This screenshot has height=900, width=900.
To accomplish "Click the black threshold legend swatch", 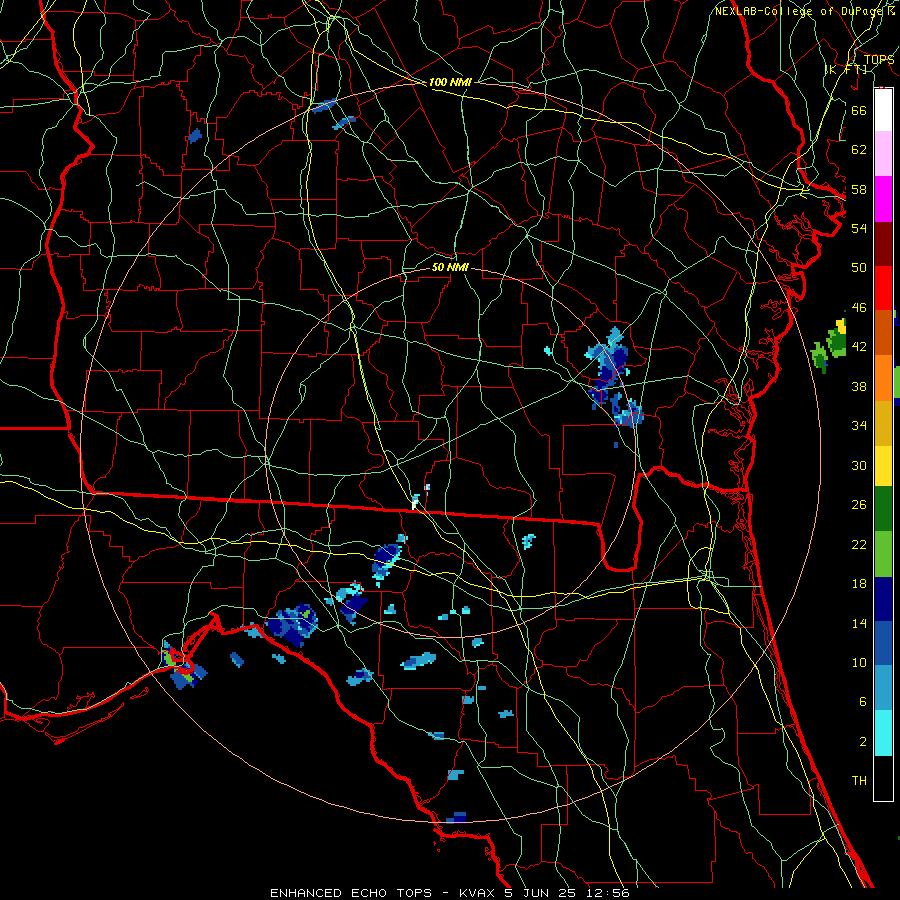I will (883, 778).
